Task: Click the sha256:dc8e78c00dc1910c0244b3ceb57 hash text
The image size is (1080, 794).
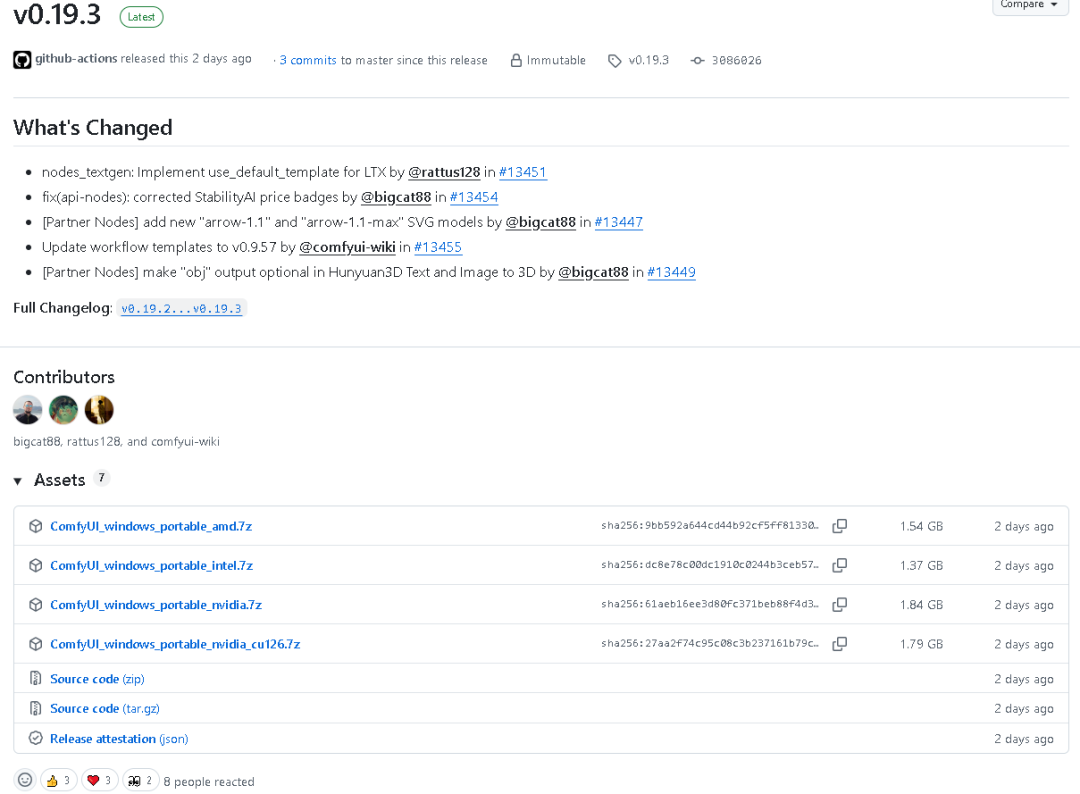Action: (x=709, y=565)
